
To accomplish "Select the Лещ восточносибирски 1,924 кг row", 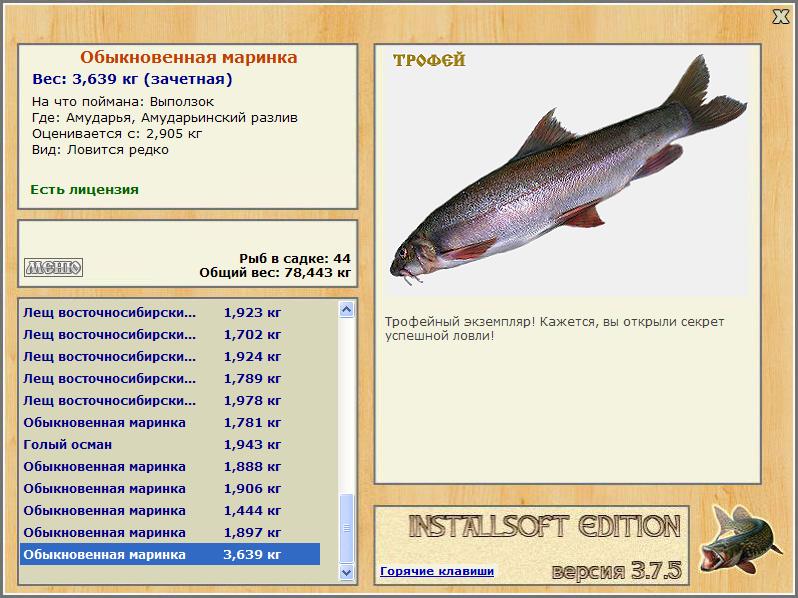I will tap(170, 356).
